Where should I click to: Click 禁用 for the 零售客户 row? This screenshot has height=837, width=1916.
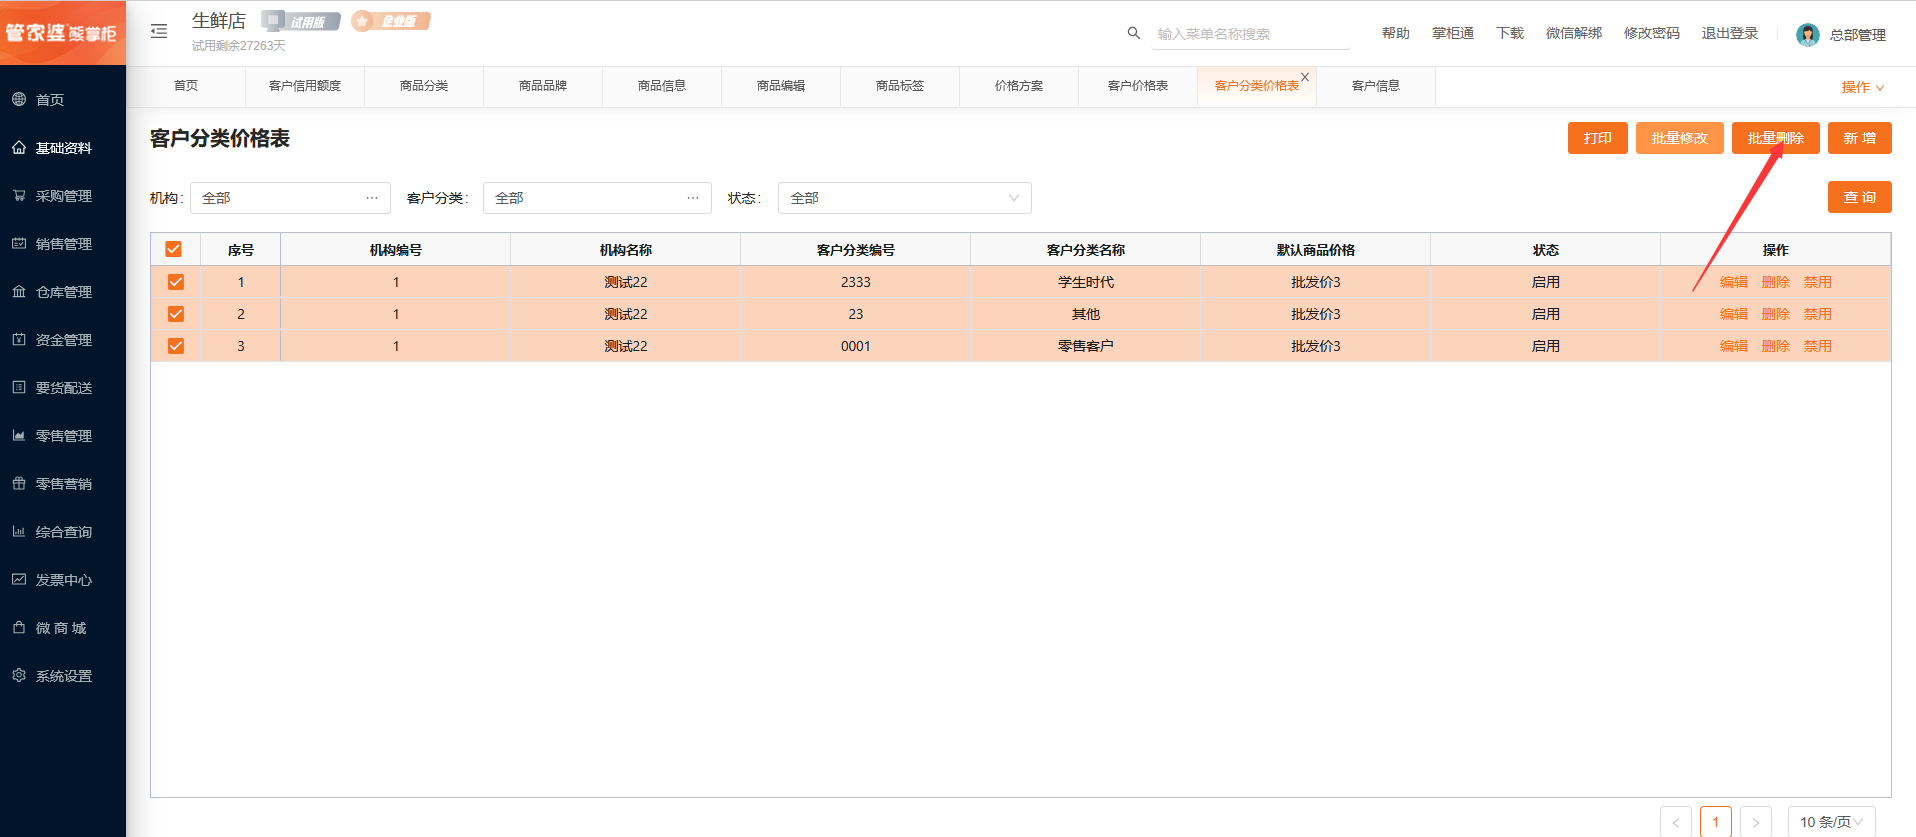(1818, 346)
